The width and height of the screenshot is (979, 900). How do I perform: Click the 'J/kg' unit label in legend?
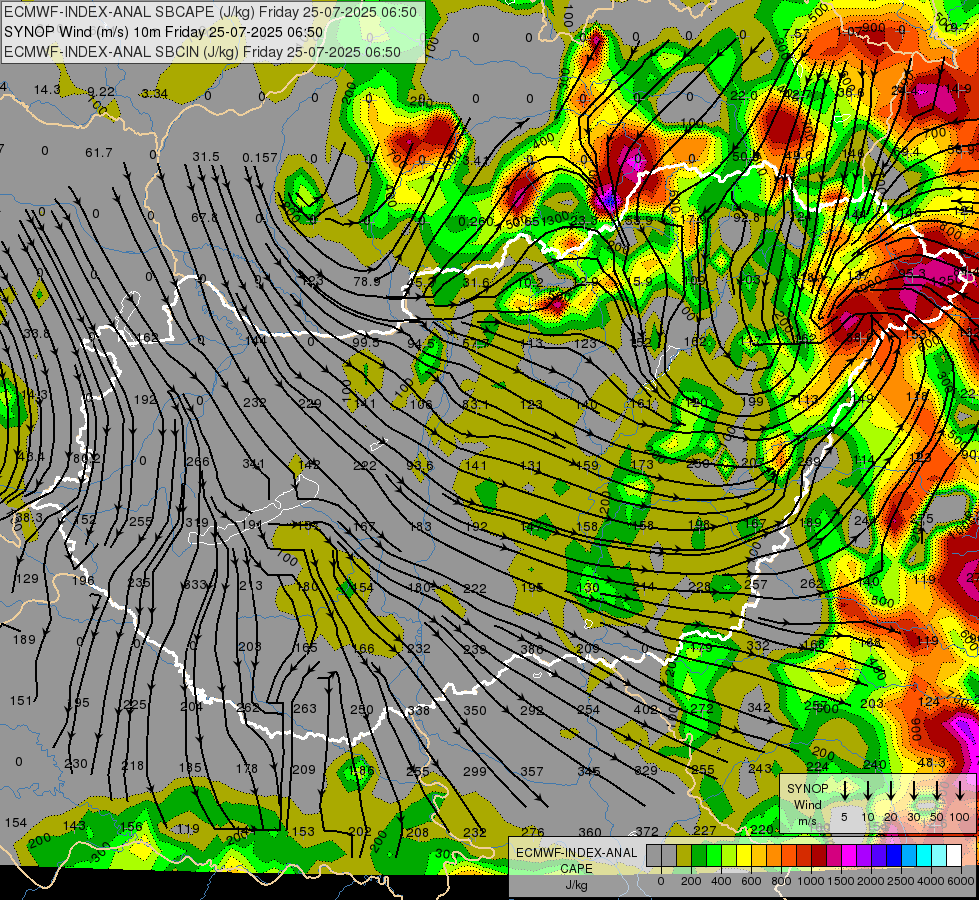point(576,885)
